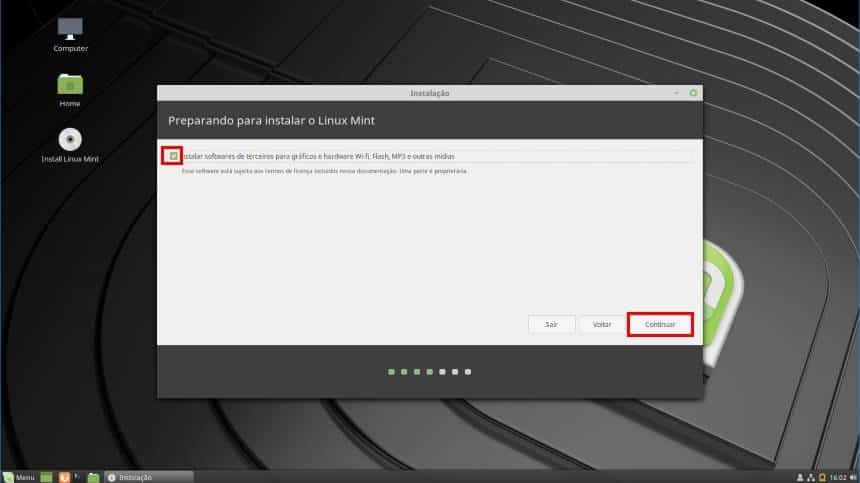
Task: Toggle the third-party software install checkbox
Action: click(173, 156)
